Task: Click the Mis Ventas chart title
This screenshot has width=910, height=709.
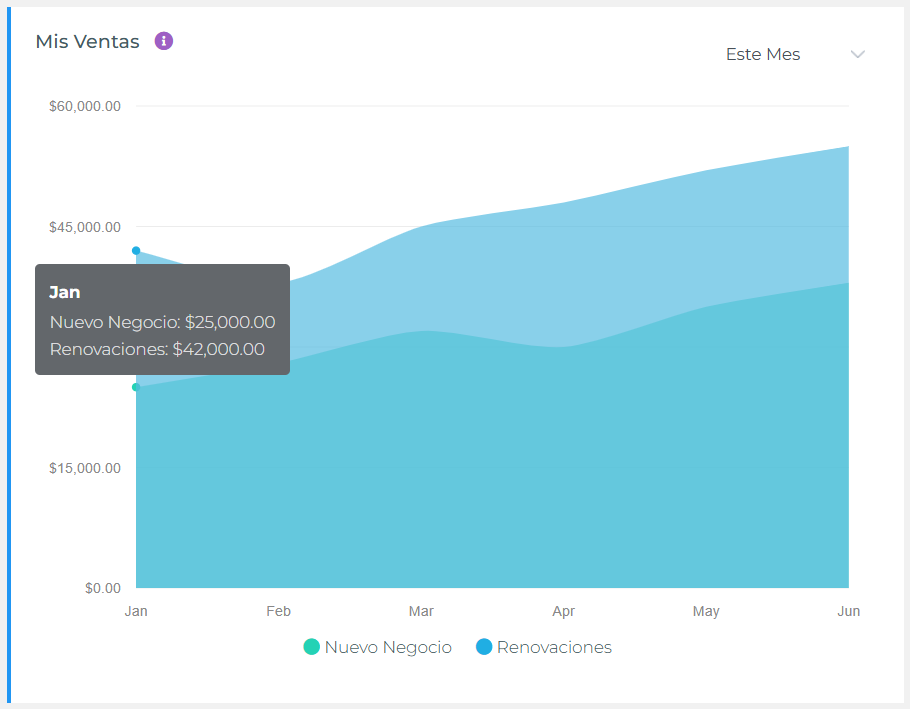Action: (87, 42)
